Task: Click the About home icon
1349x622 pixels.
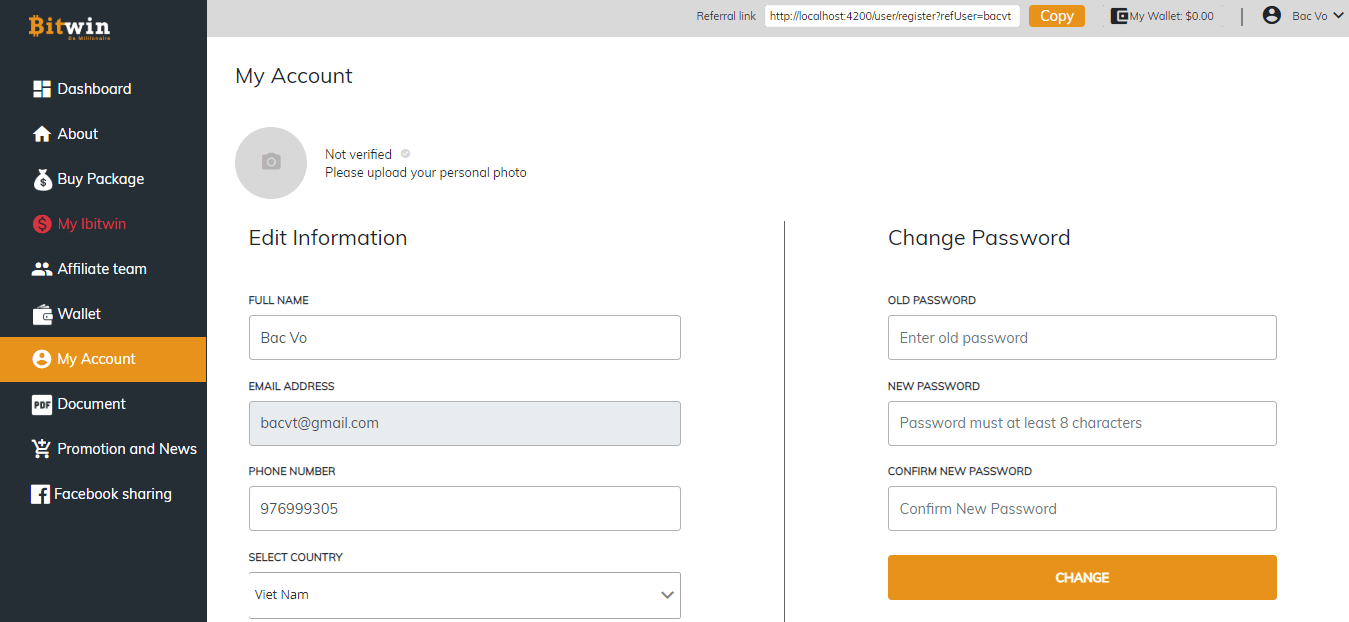Action: point(42,134)
